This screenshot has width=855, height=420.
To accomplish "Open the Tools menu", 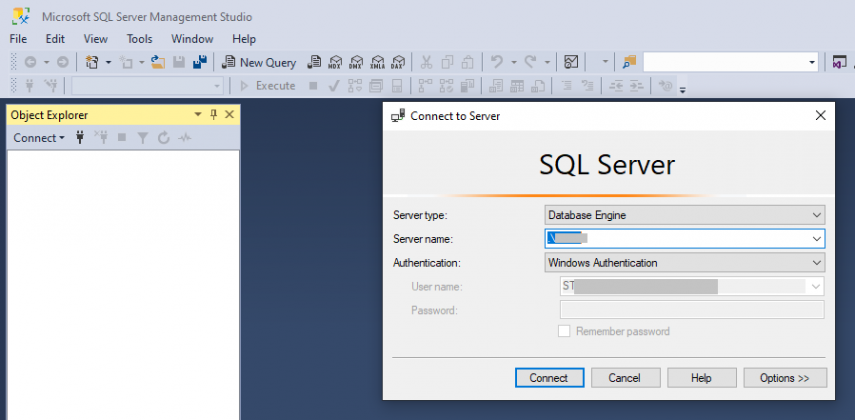I will click(x=139, y=39).
